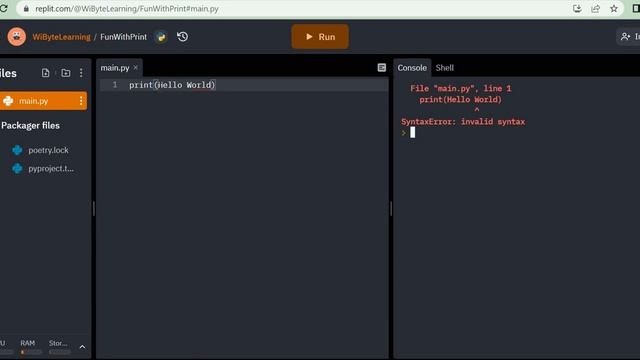
Task: Click the SyntaxError: invalid syntax message
Action: coord(463,122)
